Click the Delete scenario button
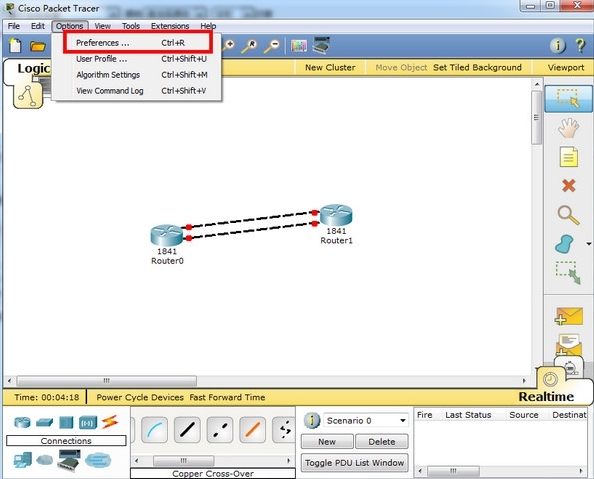Viewport: 594px width, 479px height. click(382, 441)
